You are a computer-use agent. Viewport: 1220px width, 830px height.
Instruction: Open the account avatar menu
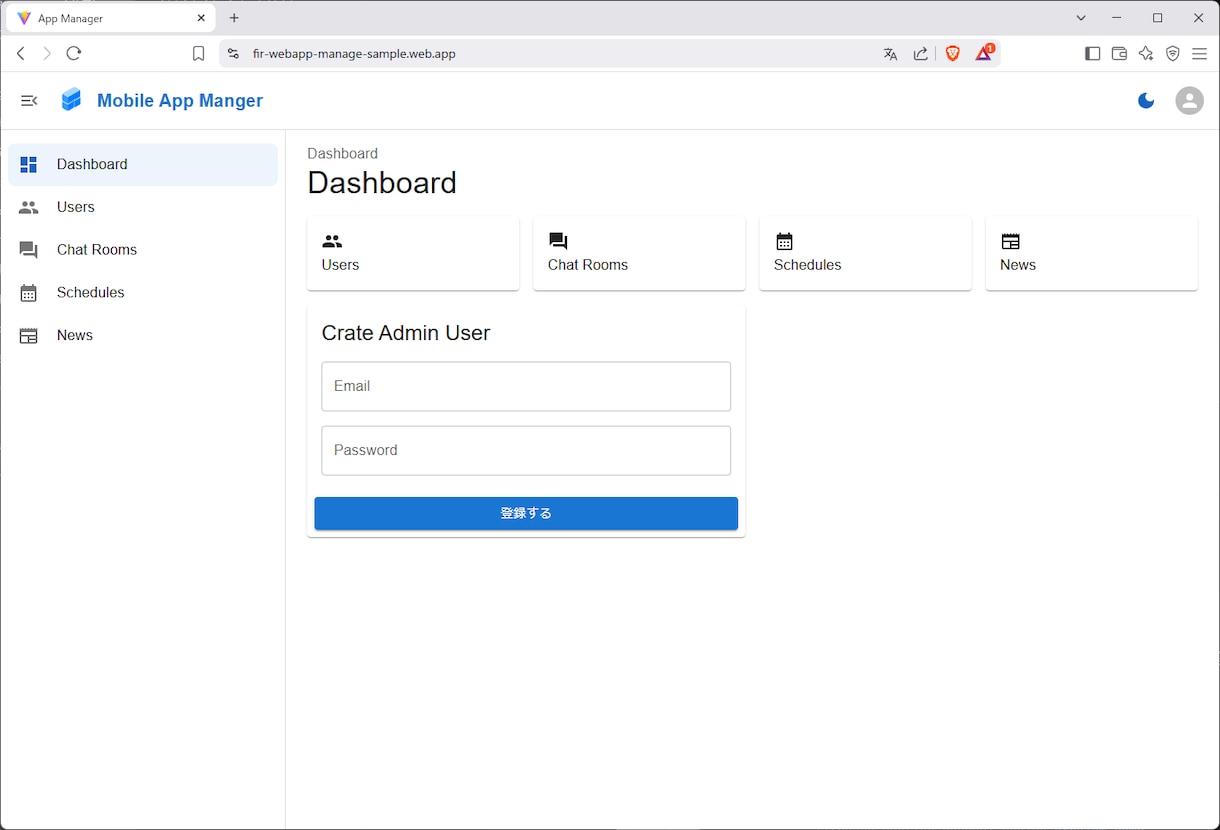1189,100
